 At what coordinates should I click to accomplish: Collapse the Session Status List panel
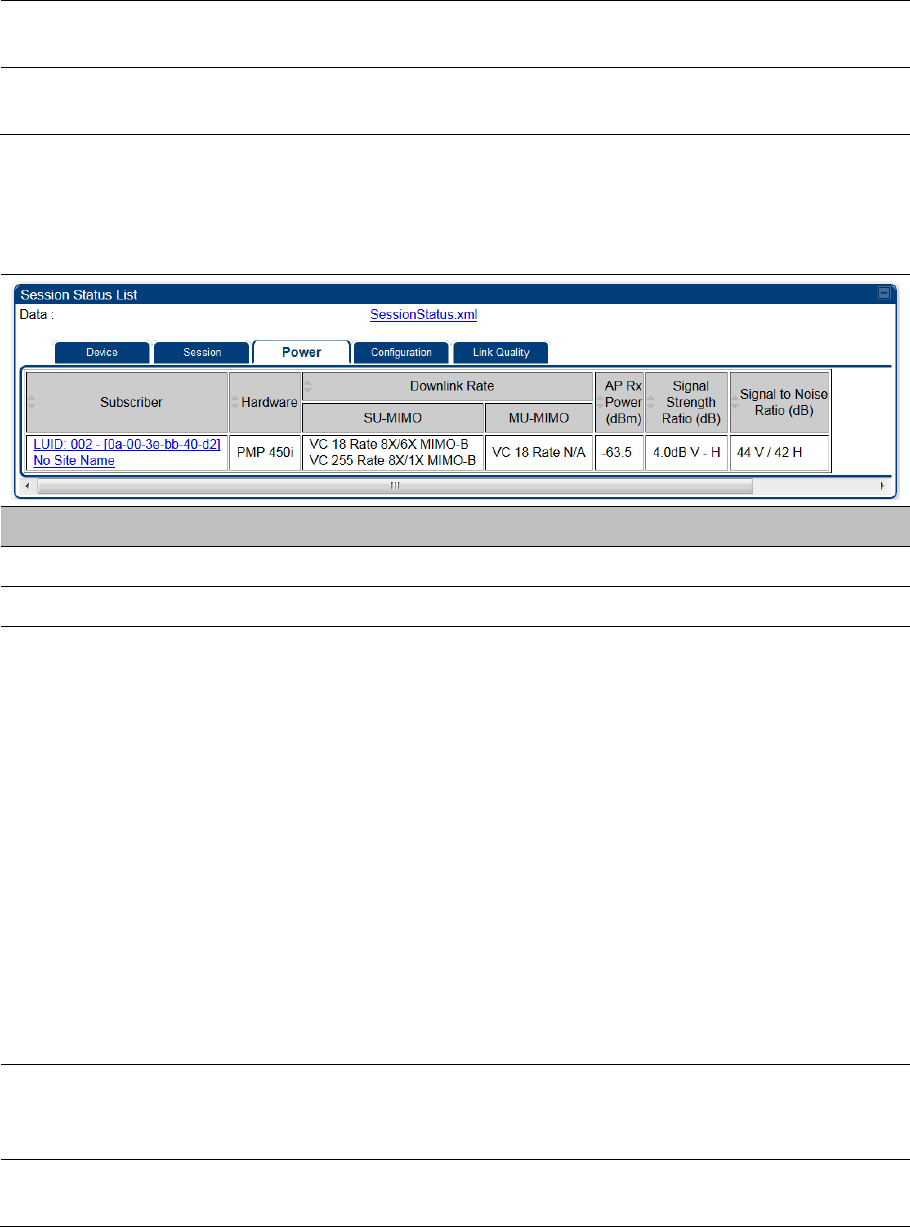pyautogui.click(x=884, y=294)
